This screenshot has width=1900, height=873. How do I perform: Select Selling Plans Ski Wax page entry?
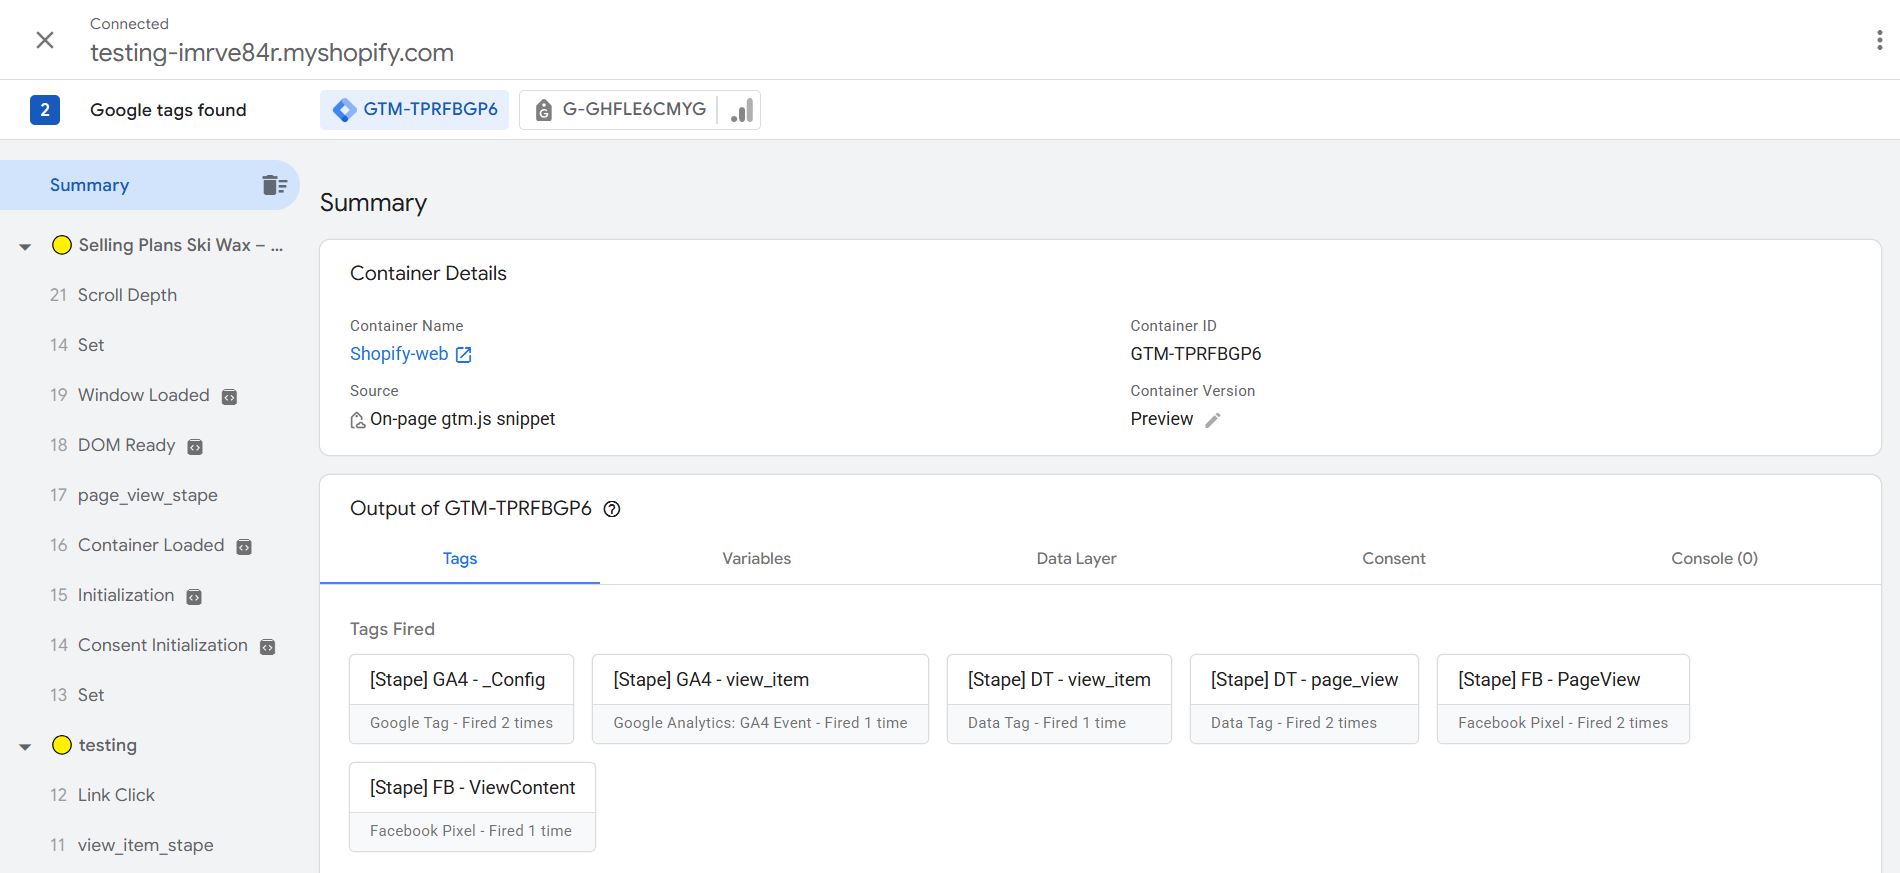(168, 245)
